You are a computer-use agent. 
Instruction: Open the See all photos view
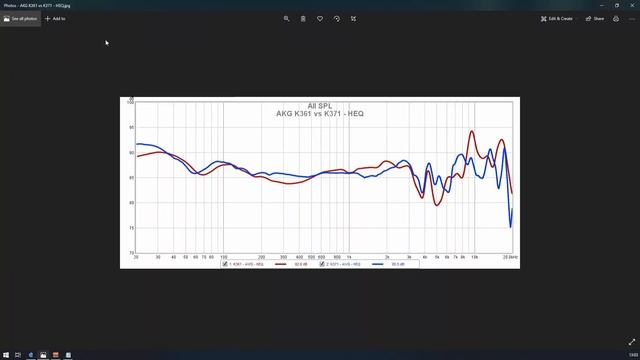pos(20,19)
